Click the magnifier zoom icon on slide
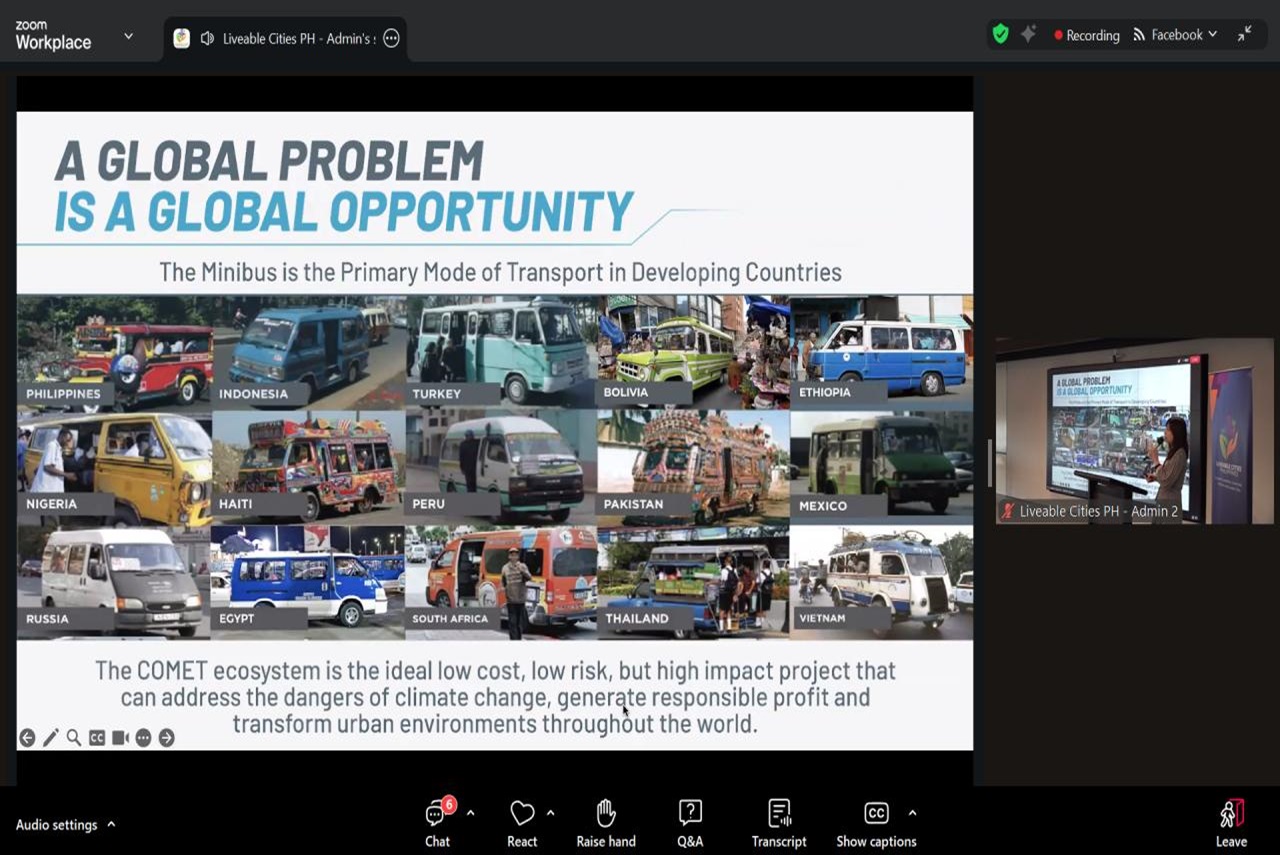The width and height of the screenshot is (1280, 855). [x=74, y=738]
